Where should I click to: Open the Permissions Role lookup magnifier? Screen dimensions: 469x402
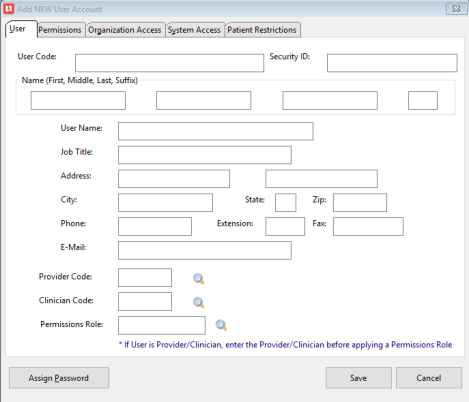point(221,325)
